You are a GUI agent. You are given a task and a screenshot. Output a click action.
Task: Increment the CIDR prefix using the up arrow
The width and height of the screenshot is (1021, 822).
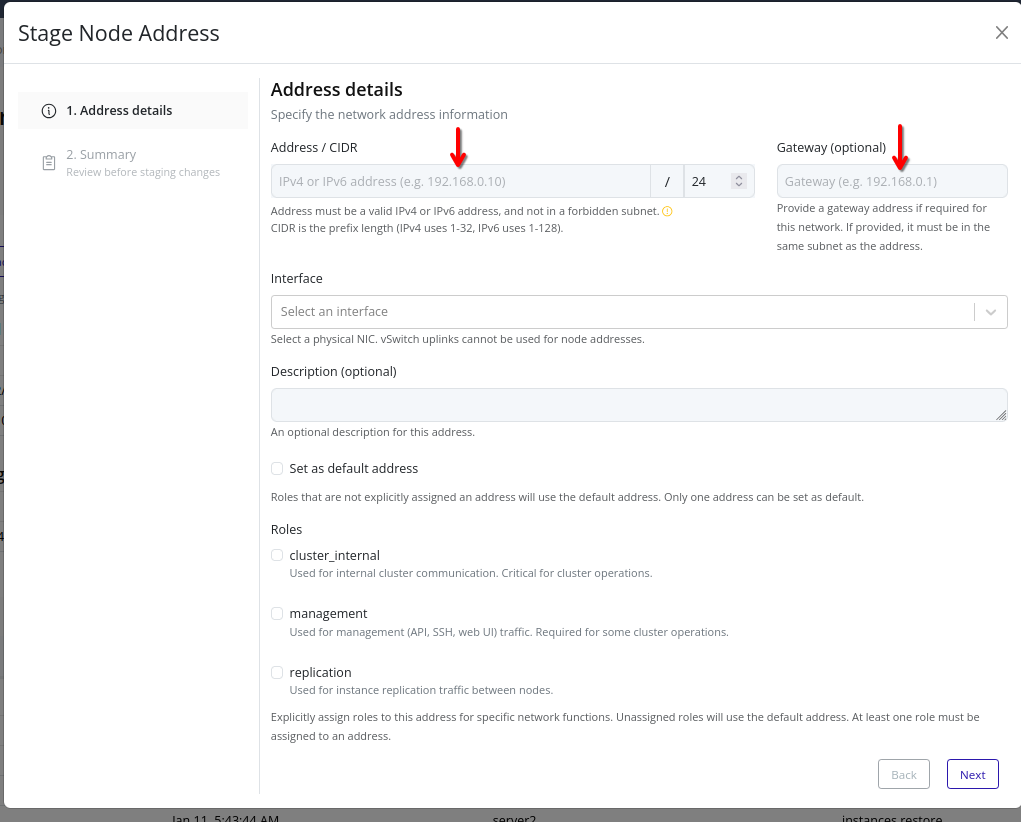pyautogui.click(x=737, y=175)
